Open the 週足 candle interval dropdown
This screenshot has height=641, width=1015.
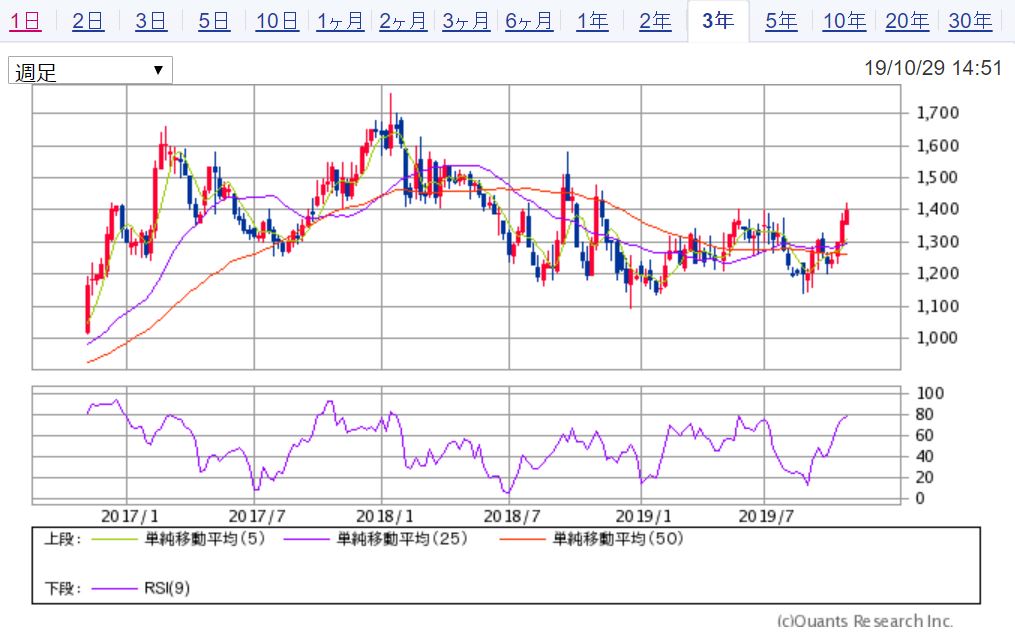[90, 71]
